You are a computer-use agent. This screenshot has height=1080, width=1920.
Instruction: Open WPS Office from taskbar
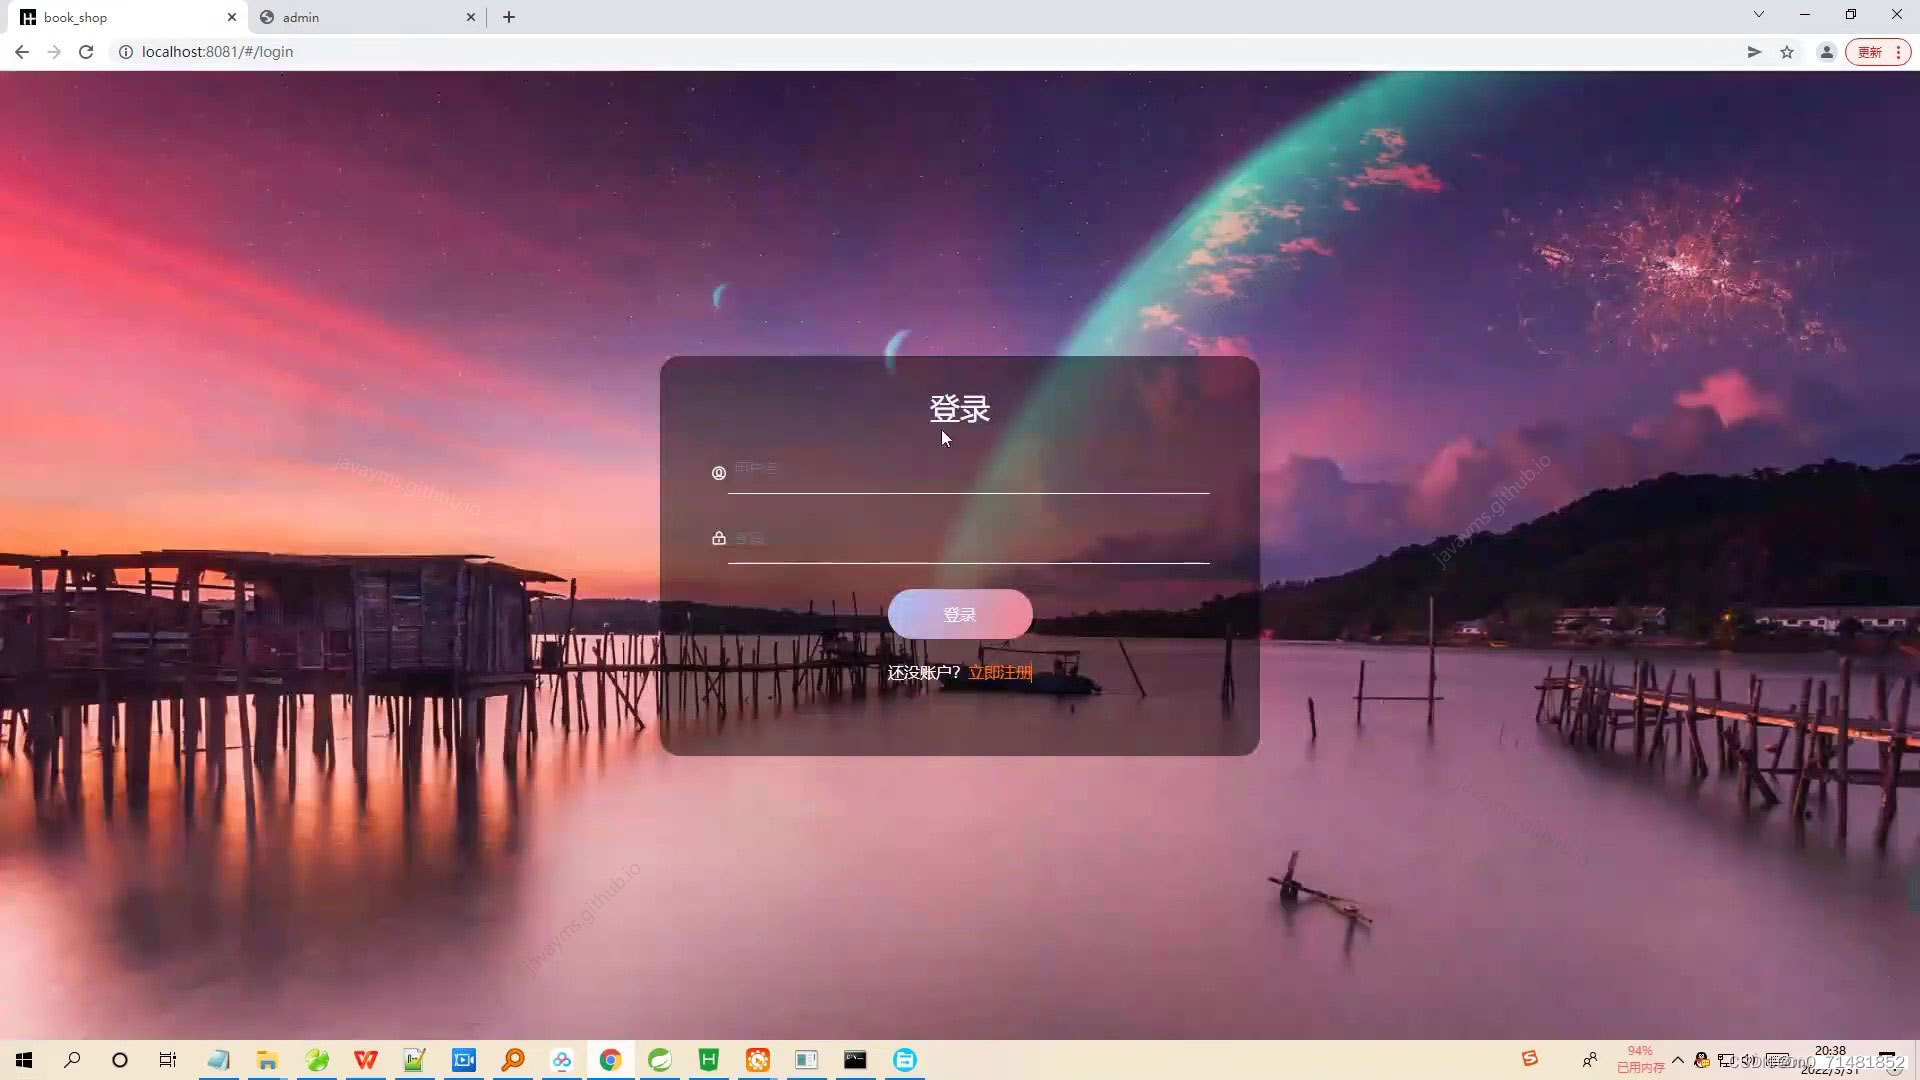(366, 1060)
